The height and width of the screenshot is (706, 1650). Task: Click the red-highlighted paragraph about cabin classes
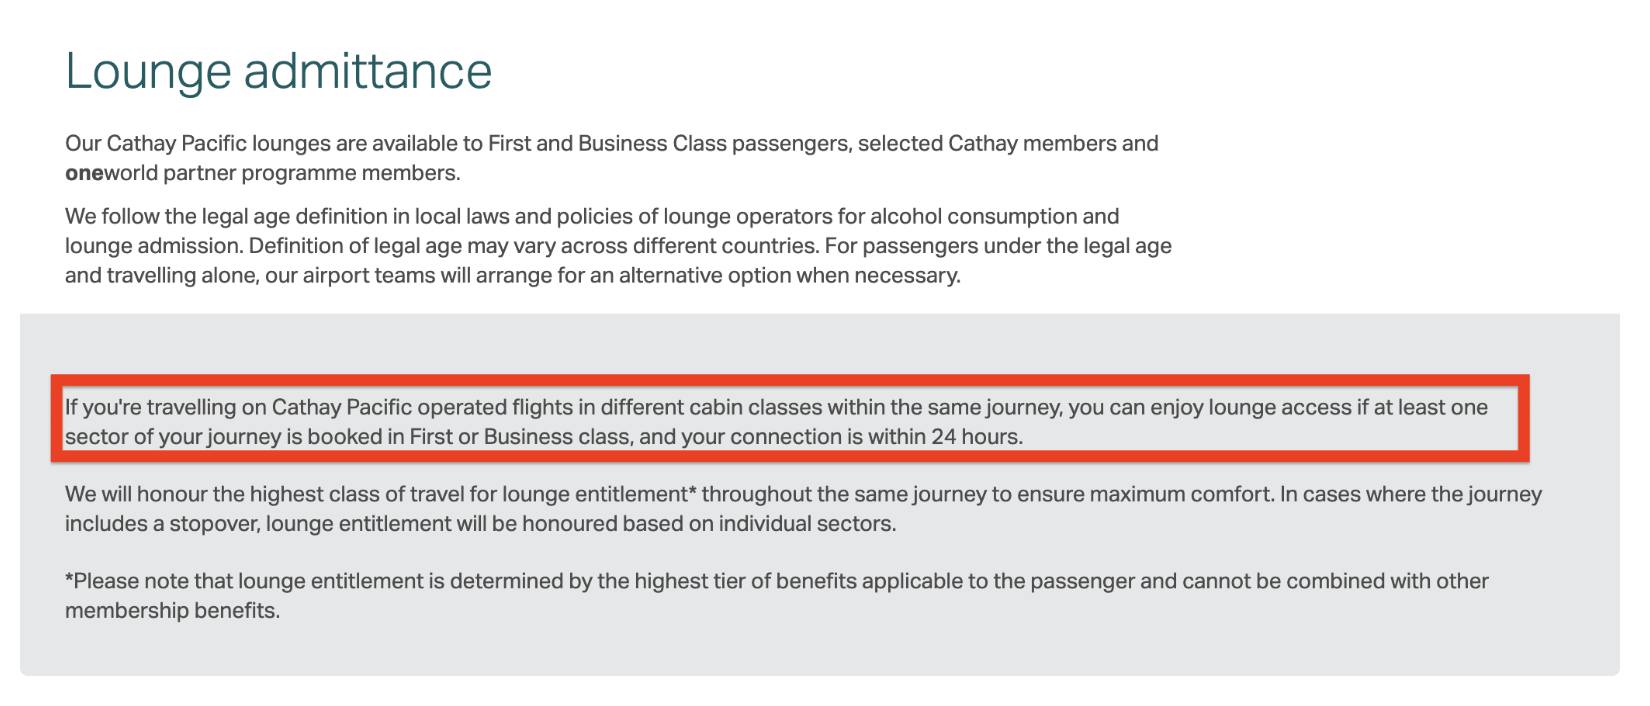[x=776, y=421]
